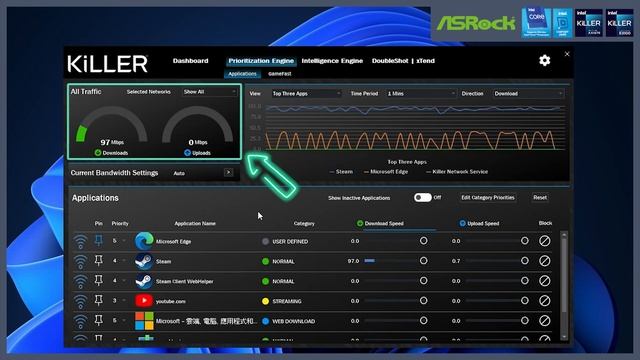Click the green Downloads indicator icon

[98, 153]
